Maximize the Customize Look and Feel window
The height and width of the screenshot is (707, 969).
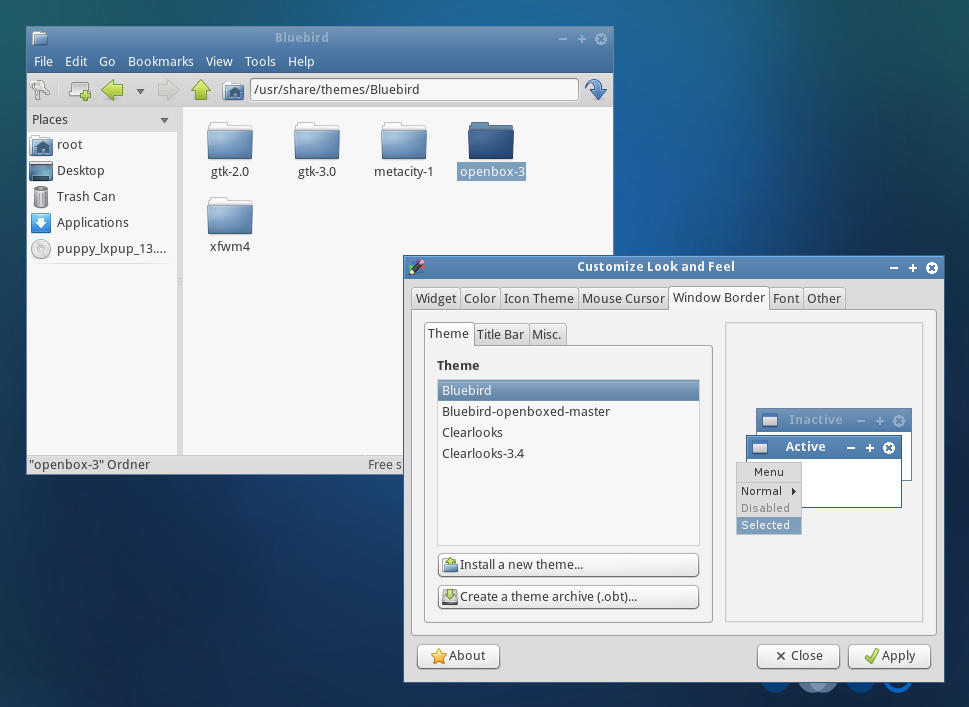tap(913, 268)
